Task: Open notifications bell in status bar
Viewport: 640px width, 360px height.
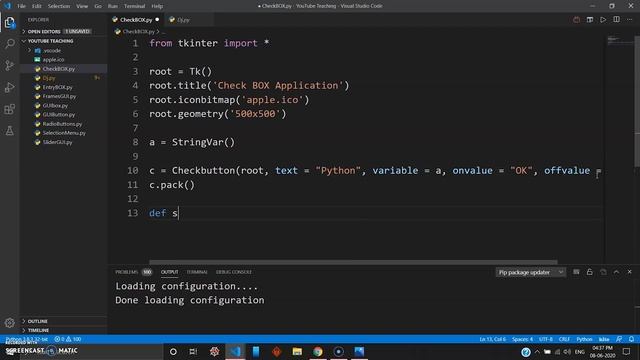Action: [x=631, y=339]
